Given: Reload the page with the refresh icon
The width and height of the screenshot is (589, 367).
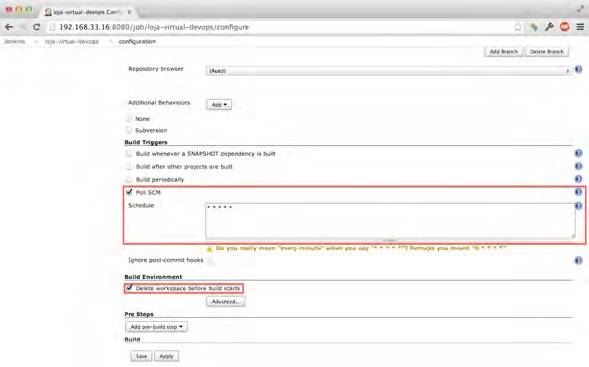Looking at the screenshot, I should click(x=36, y=27).
